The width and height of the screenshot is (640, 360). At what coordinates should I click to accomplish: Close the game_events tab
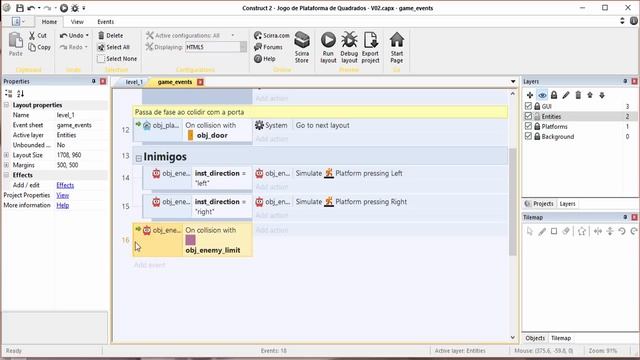pyautogui.click(x=200, y=82)
